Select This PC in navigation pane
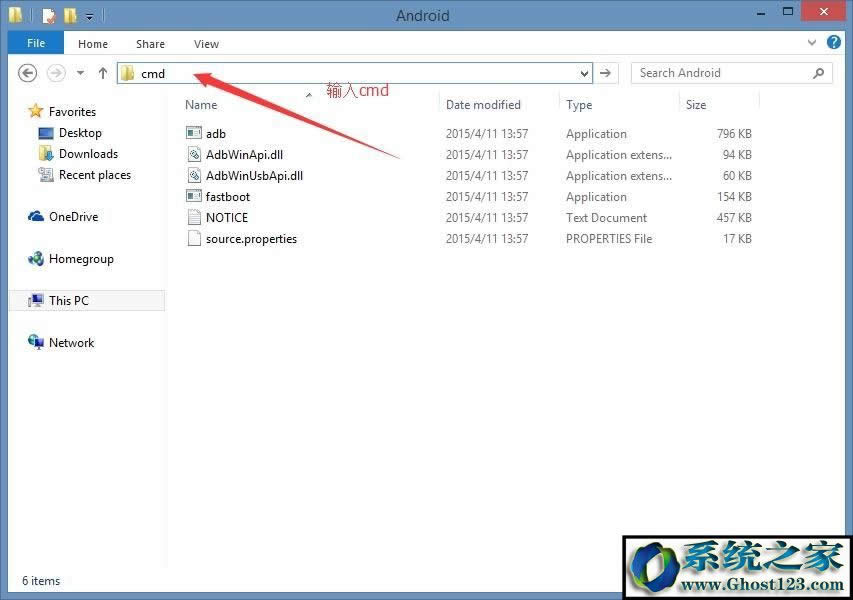This screenshot has width=853, height=600. (68, 300)
